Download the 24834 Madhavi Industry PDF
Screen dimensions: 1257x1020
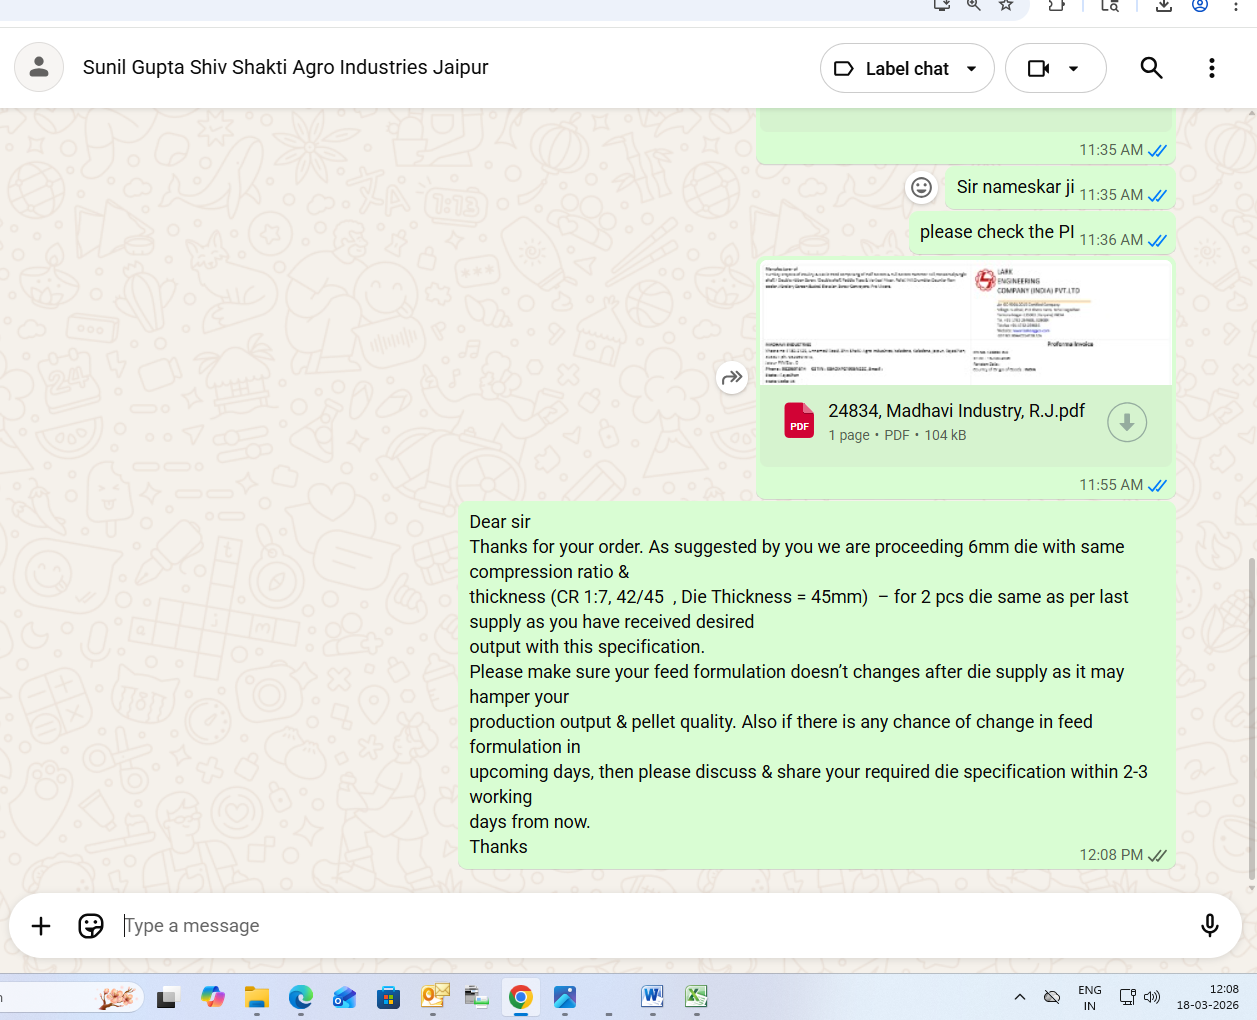[x=1126, y=423]
